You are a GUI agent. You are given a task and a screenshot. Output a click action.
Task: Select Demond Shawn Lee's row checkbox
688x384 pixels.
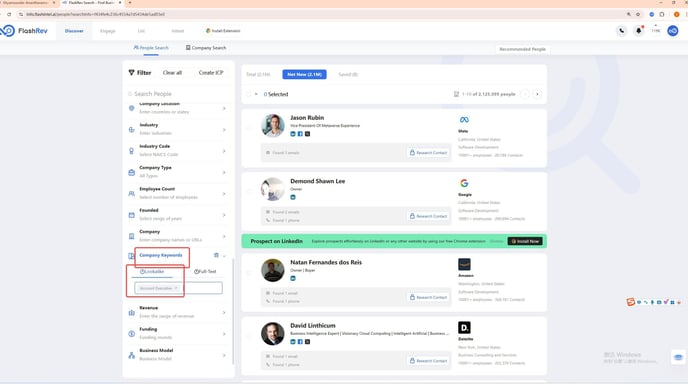point(249,191)
